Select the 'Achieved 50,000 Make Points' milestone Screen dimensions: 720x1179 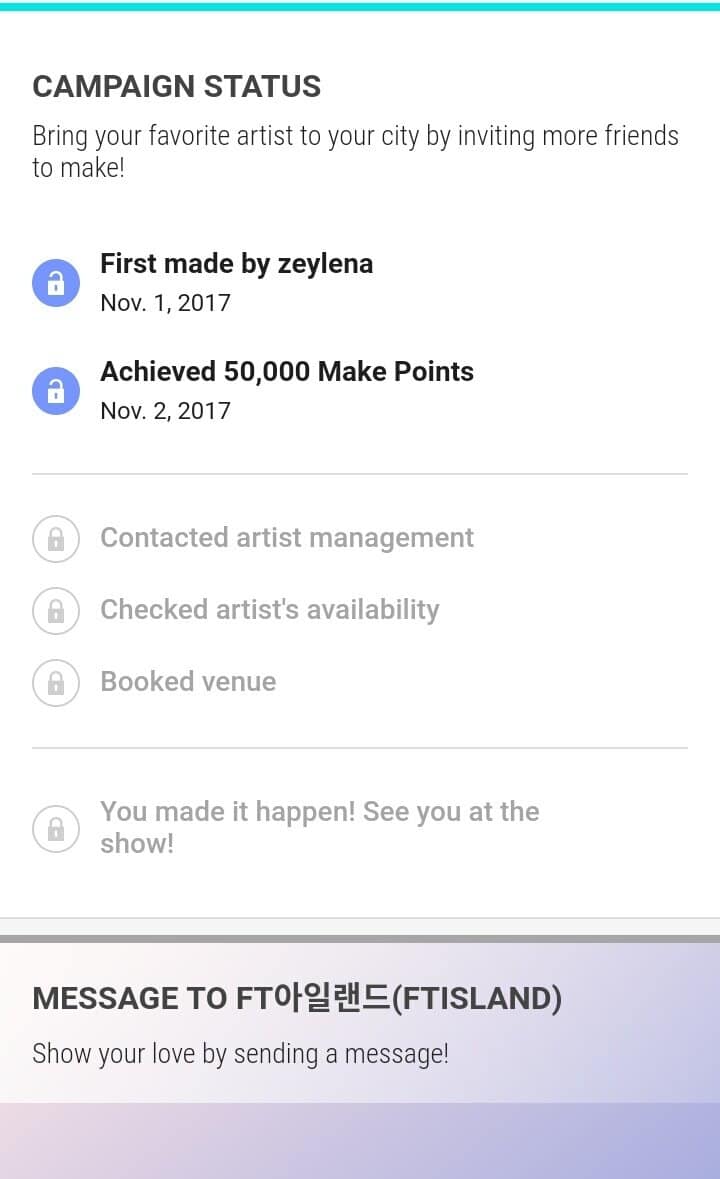[x=287, y=372]
